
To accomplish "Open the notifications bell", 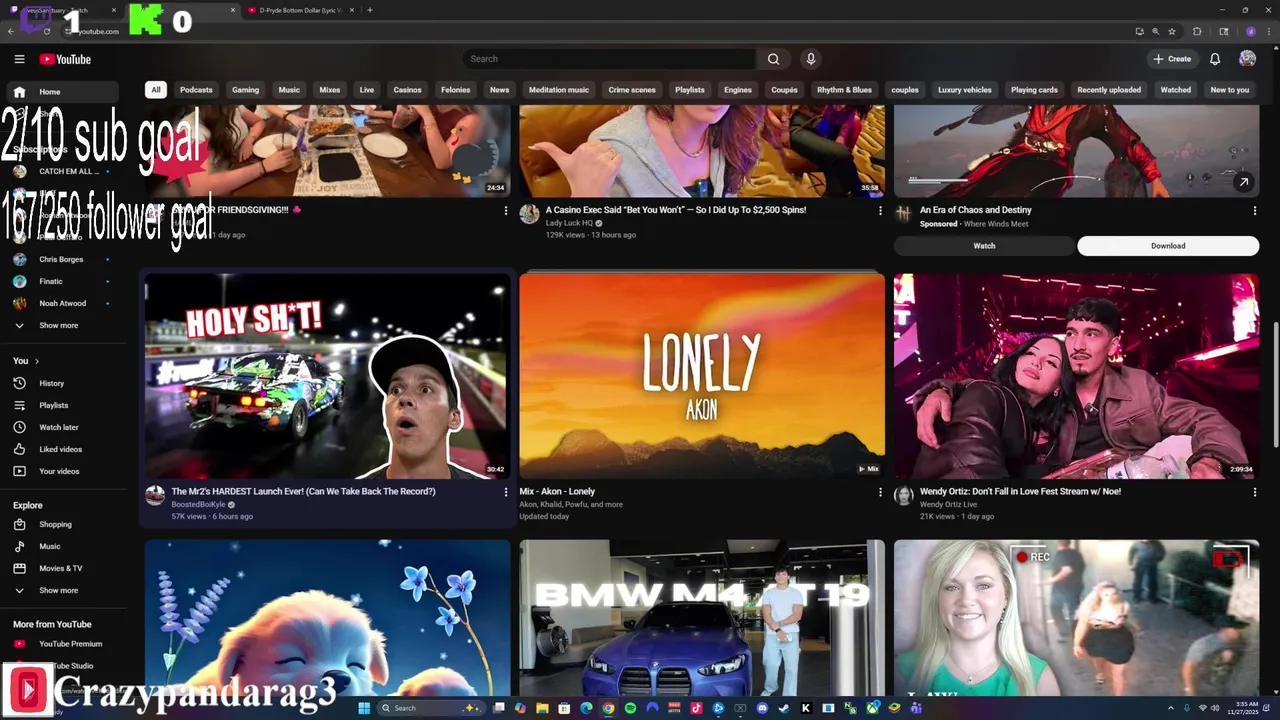I will tap(1215, 59).
